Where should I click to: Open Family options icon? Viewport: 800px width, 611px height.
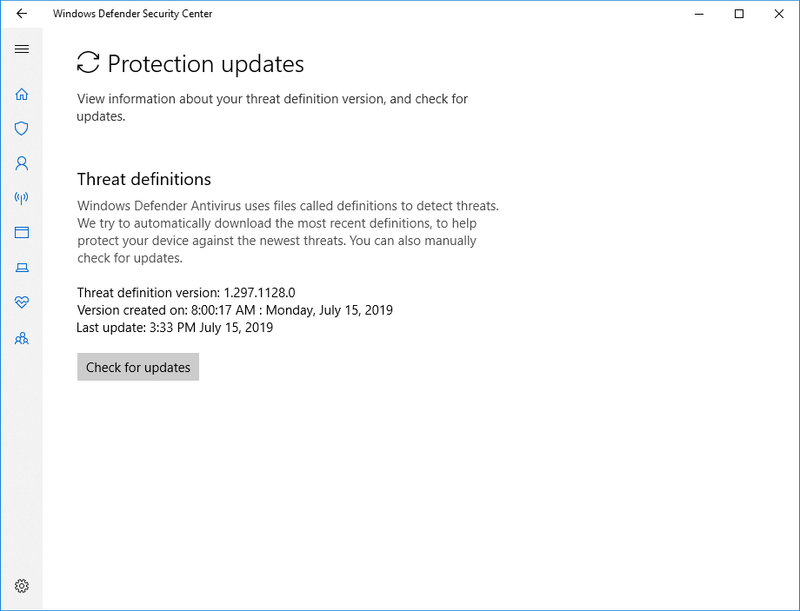[x=21, y=338]
